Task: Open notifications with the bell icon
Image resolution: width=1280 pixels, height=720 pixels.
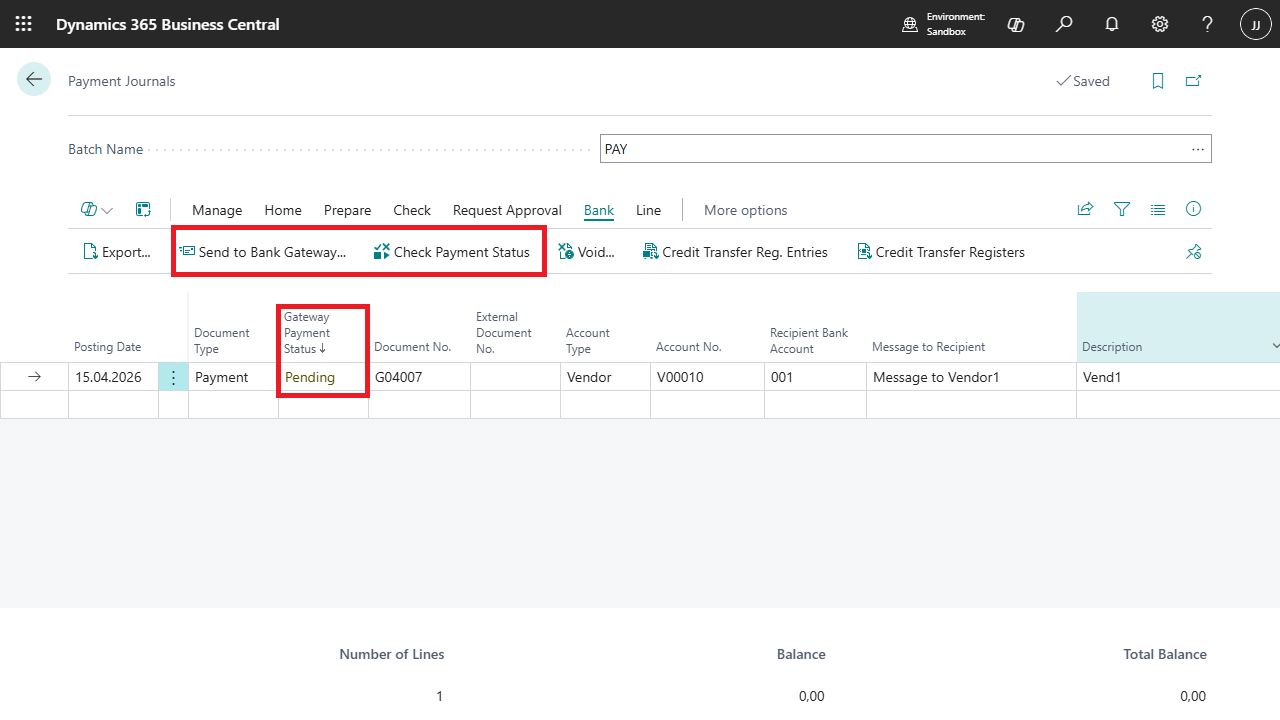Action: click(1111, 24)
